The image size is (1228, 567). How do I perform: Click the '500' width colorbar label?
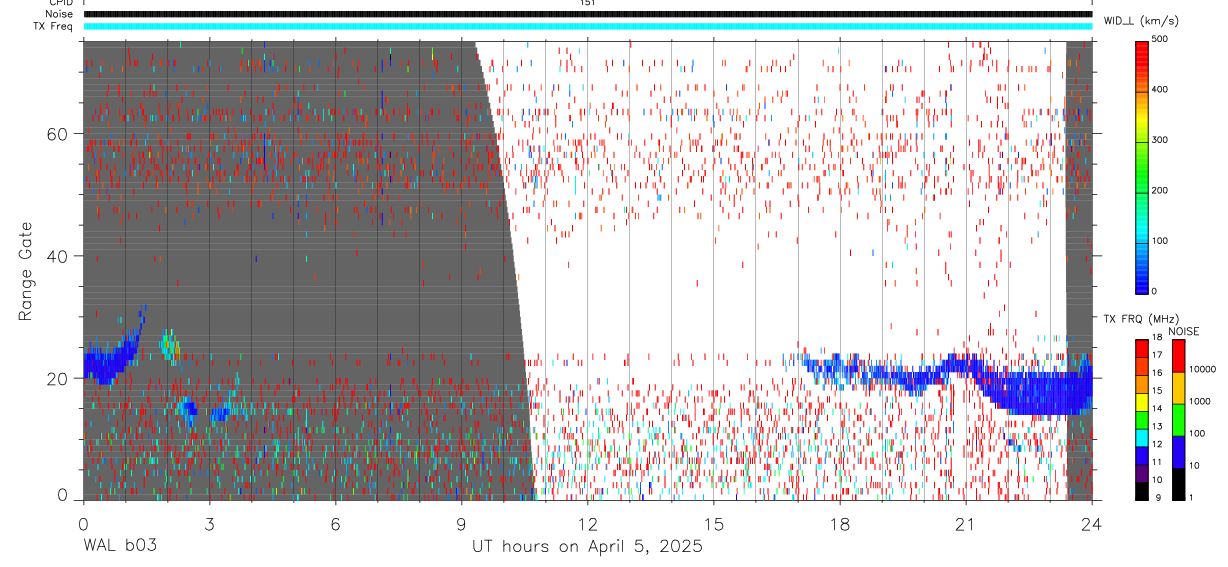click(1161, 39)
